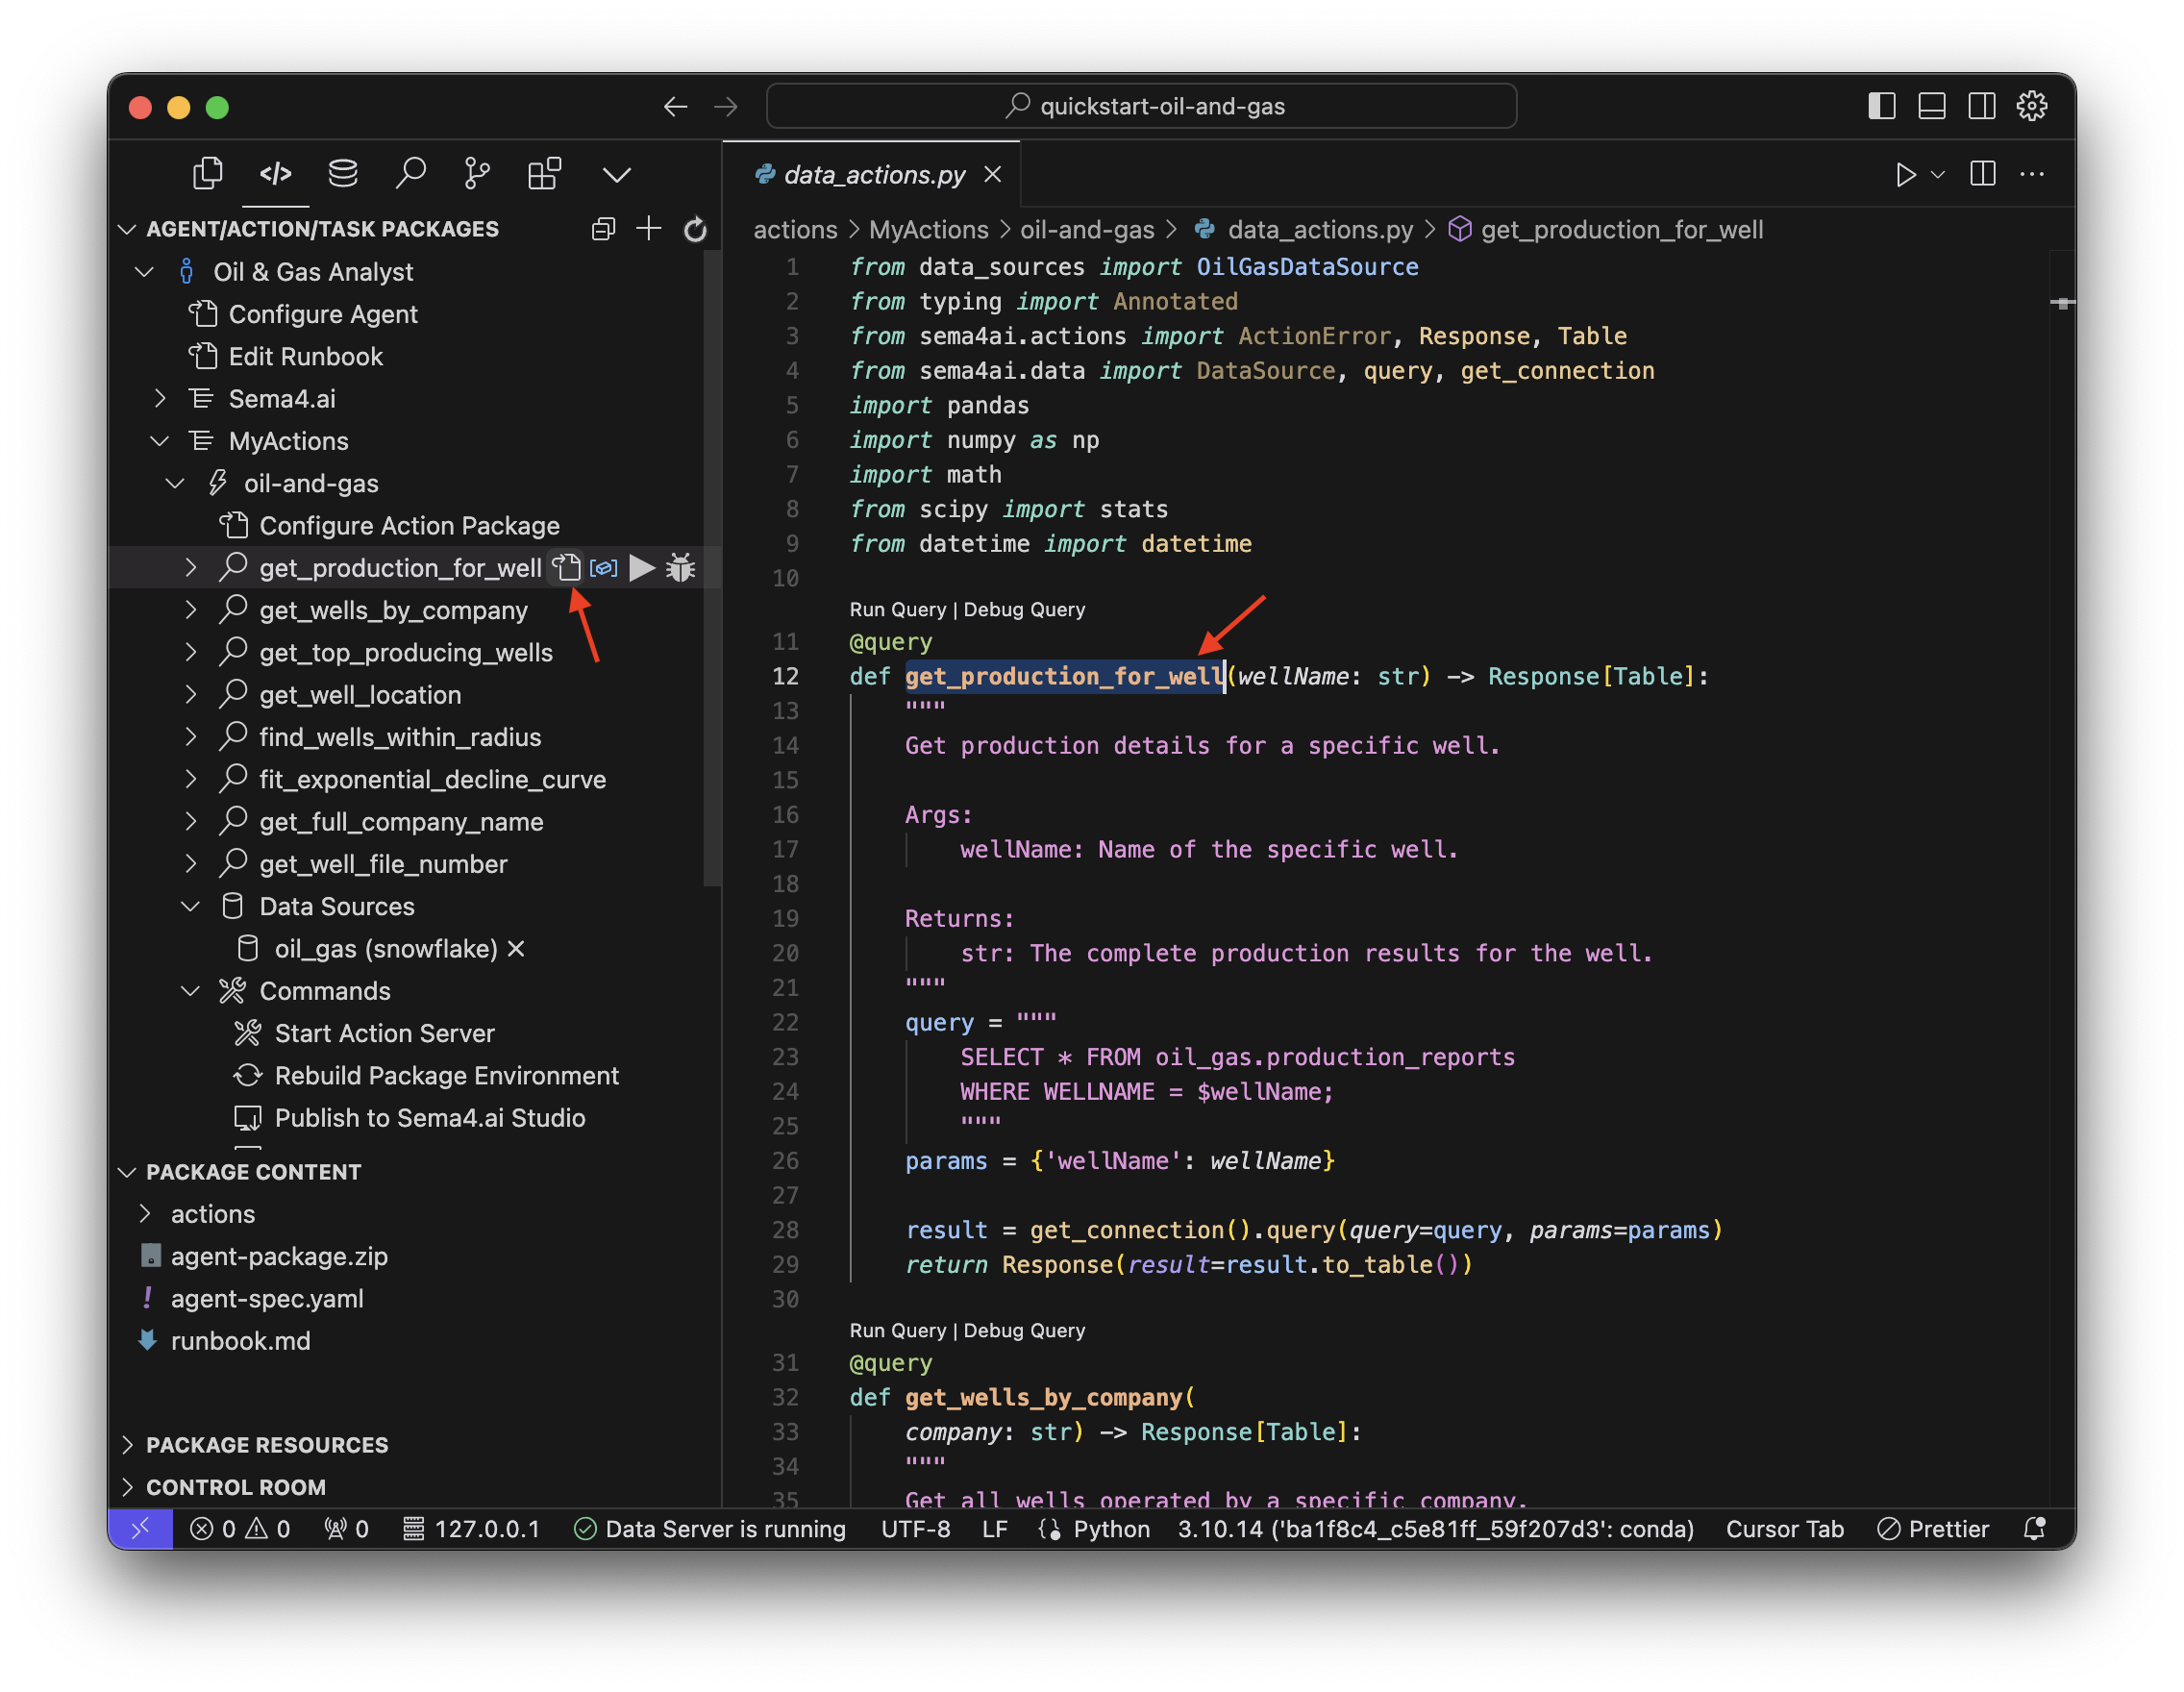2184x1692 pixels.
Task: Select oil-and-gas in the breadcrumb
Action: coord(1087,230)
